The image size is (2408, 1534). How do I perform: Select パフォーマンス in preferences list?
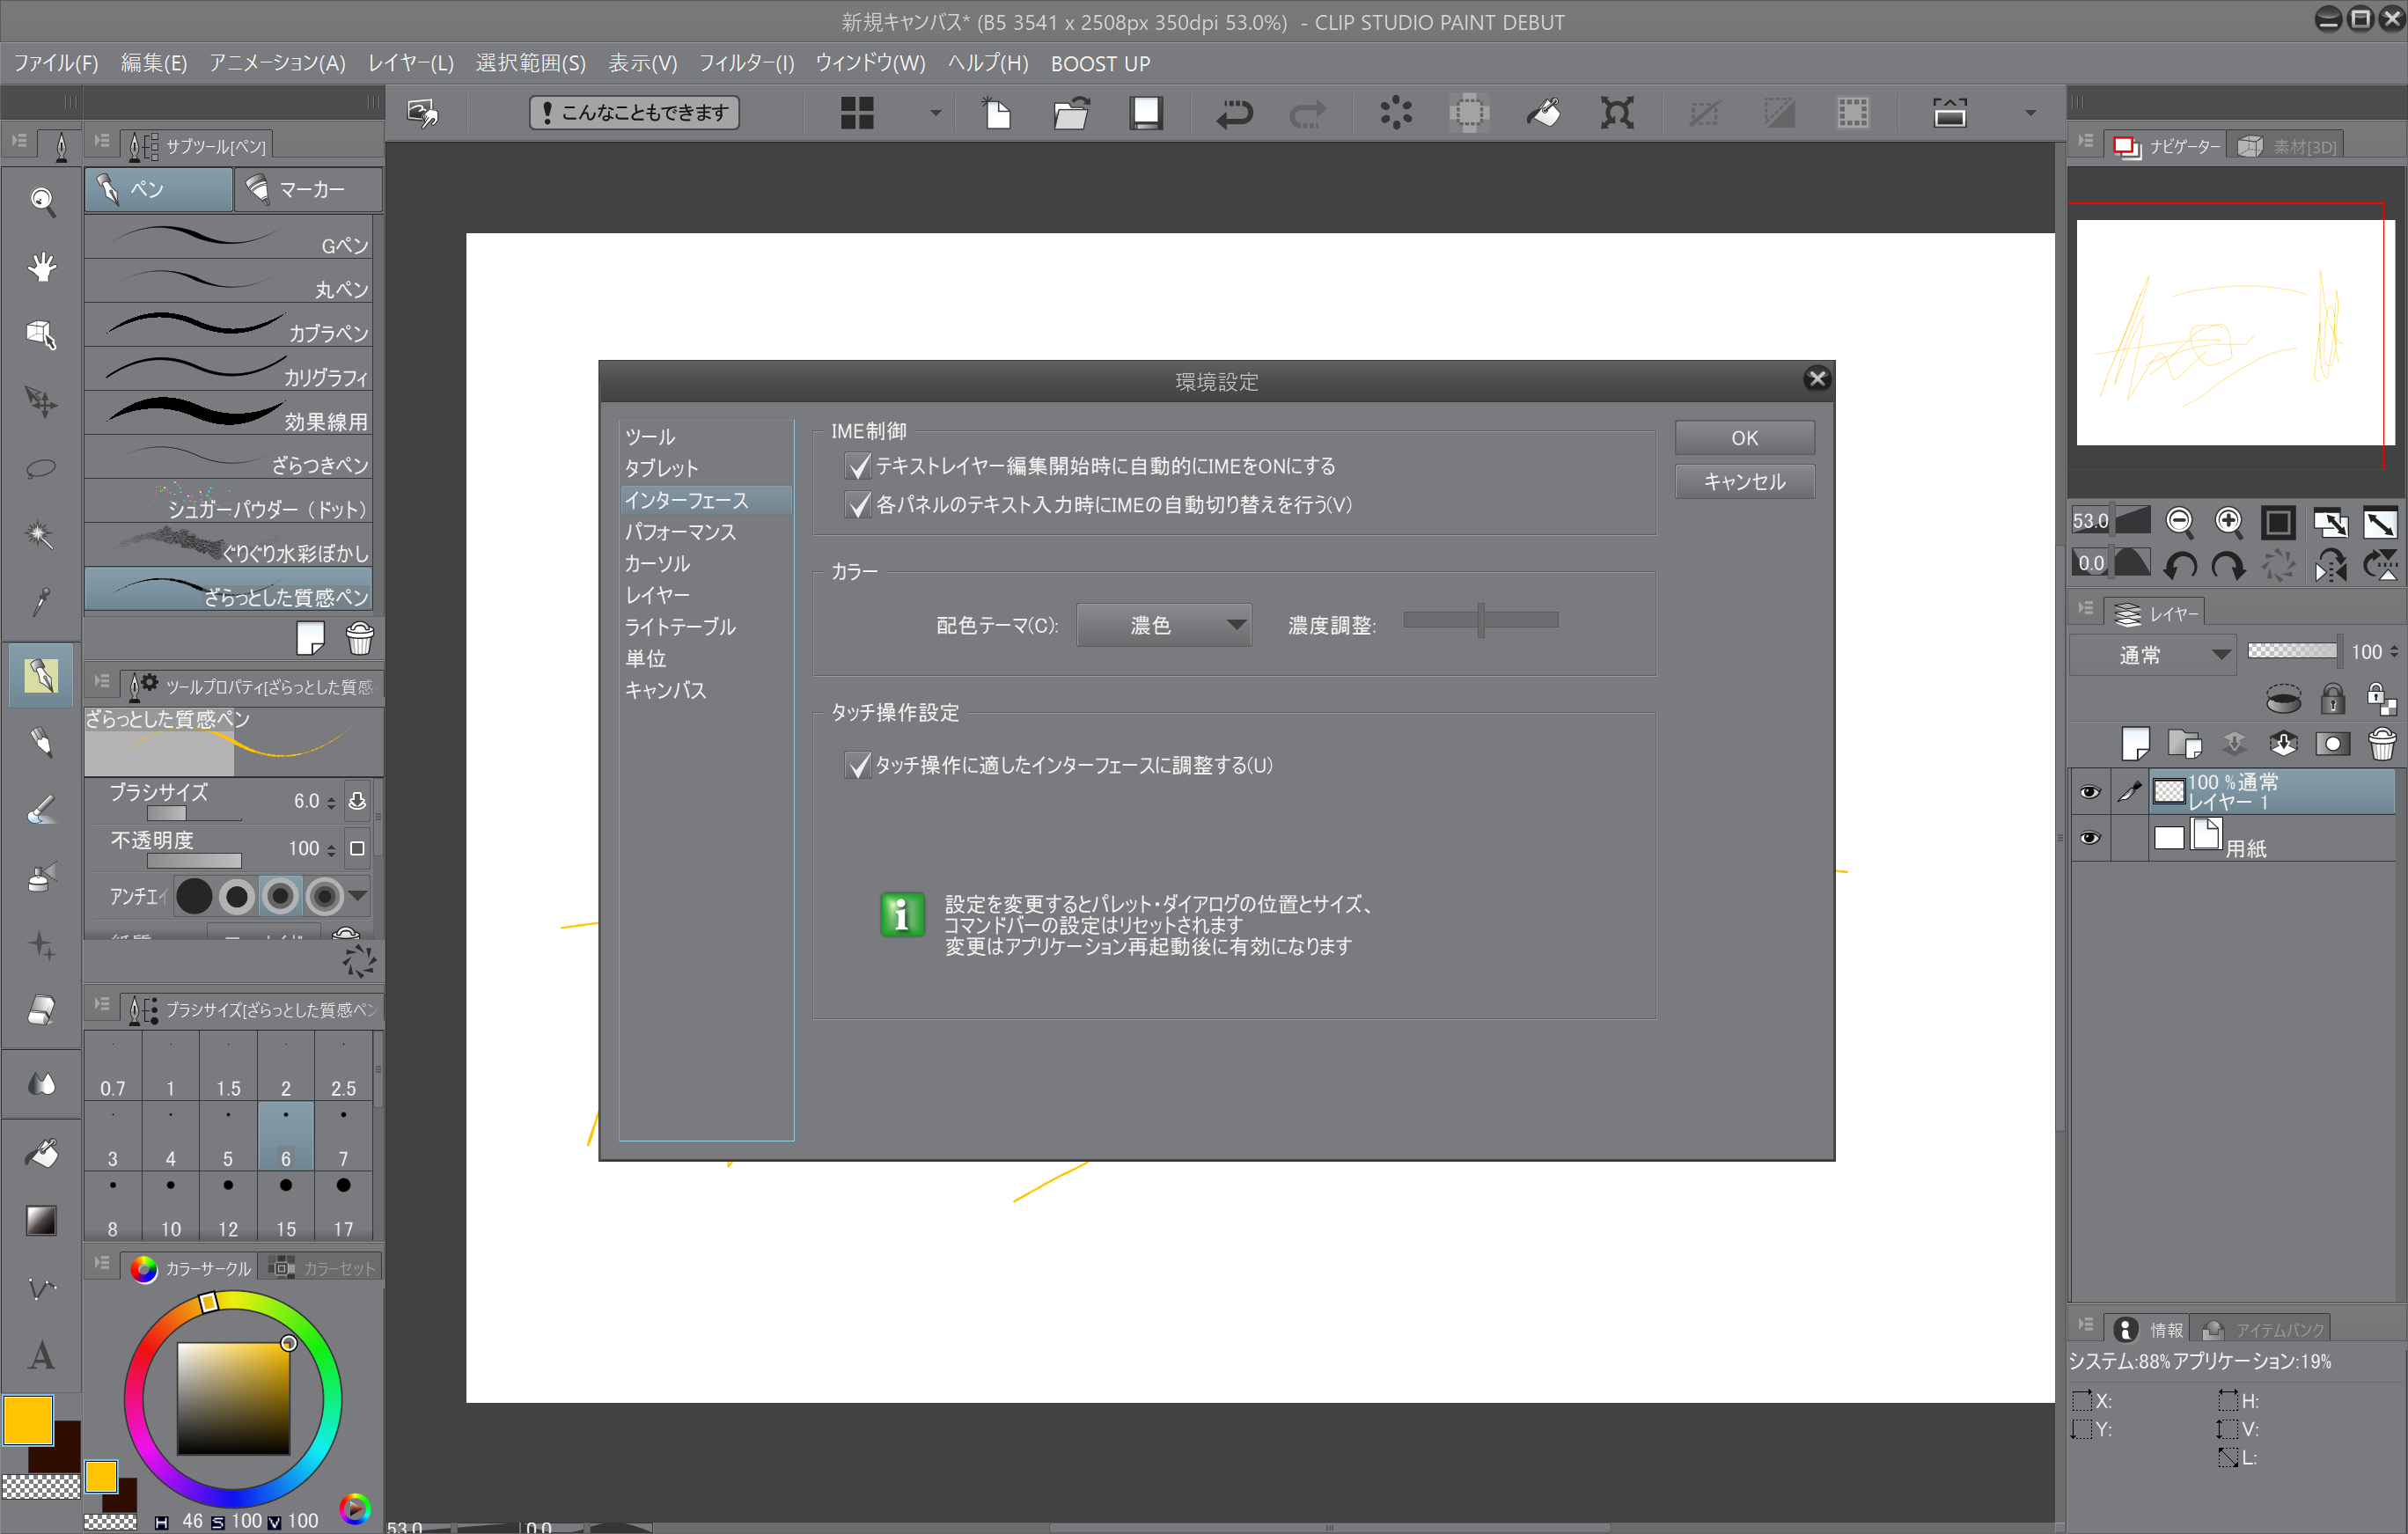click(x=680, y=532)
